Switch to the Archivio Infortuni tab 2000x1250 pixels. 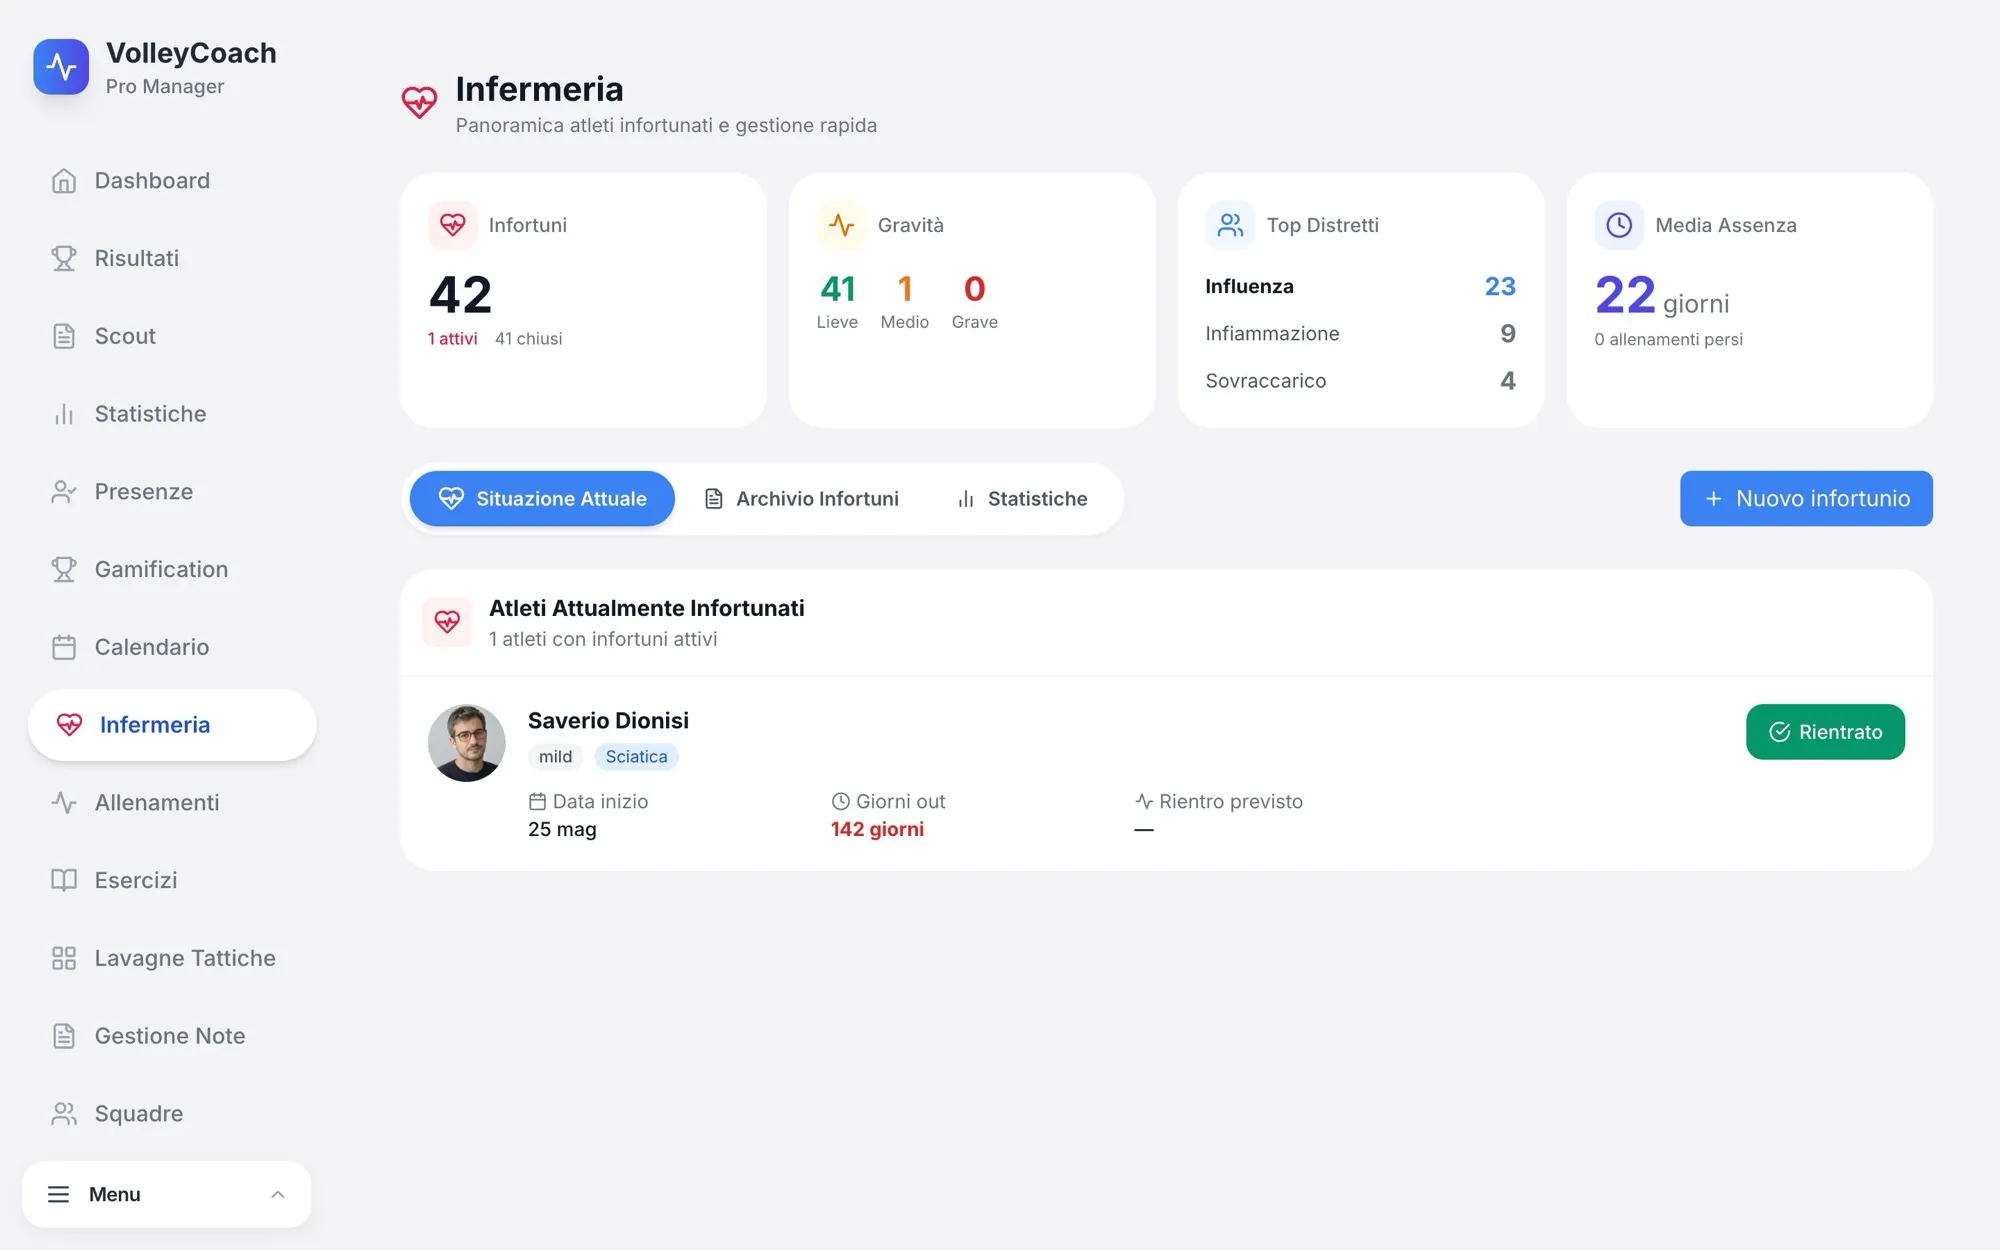click(x=802, y=498)
